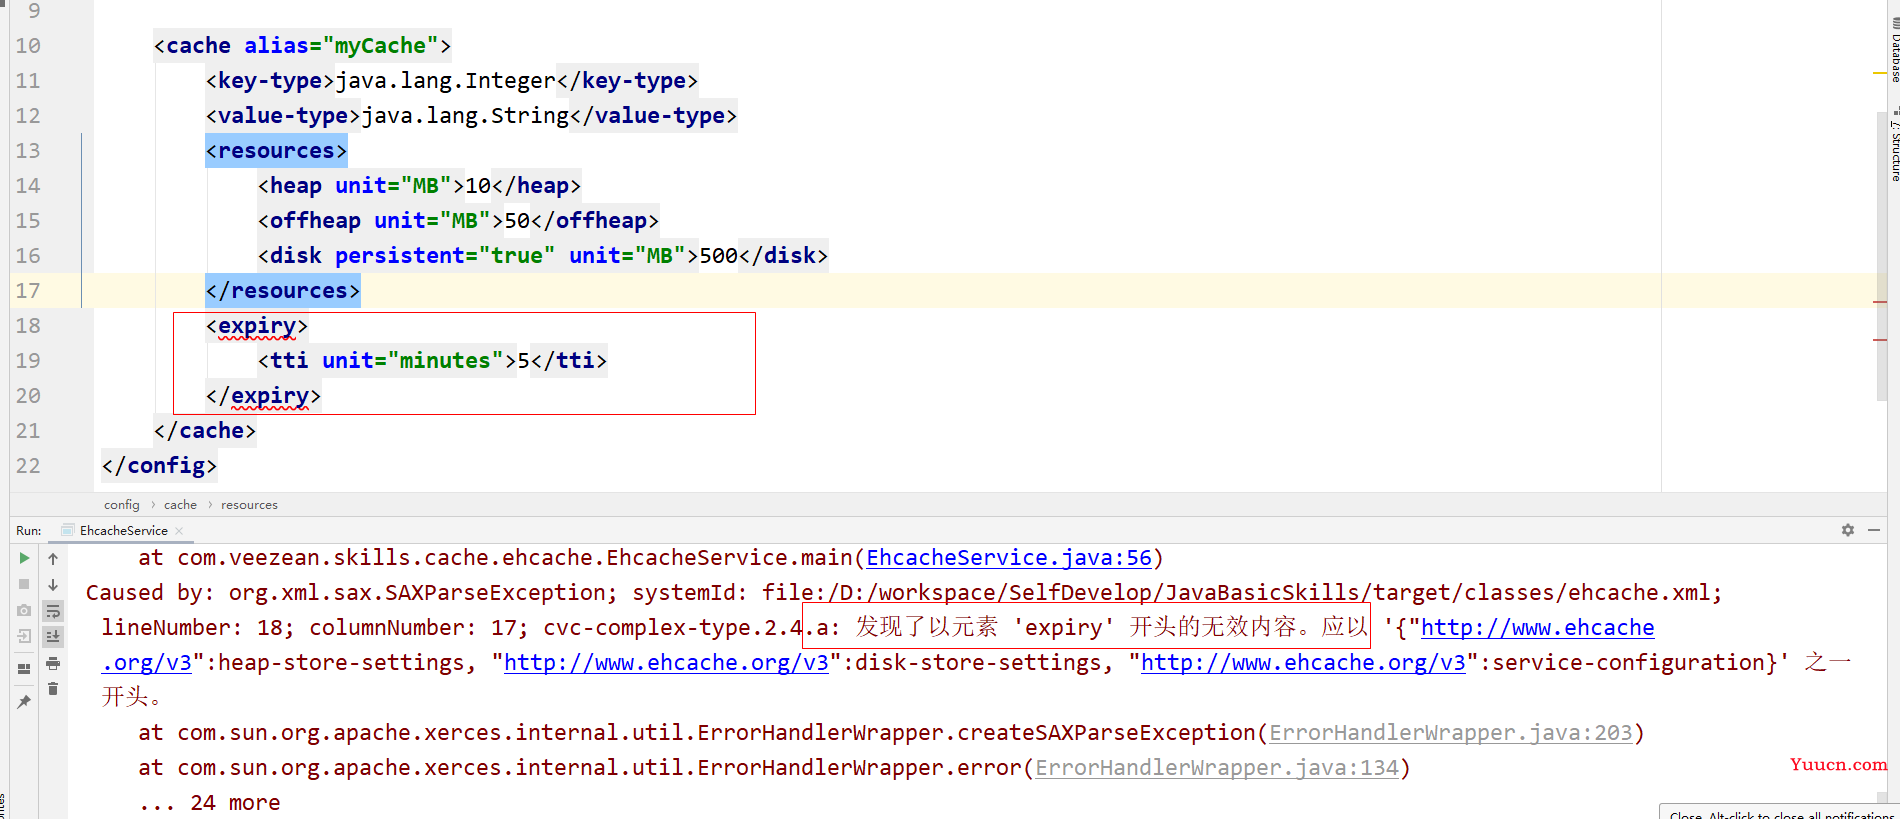This screenshot has height=819, width=1900.
Task: Click the print console icon
Action: [53, 663]
